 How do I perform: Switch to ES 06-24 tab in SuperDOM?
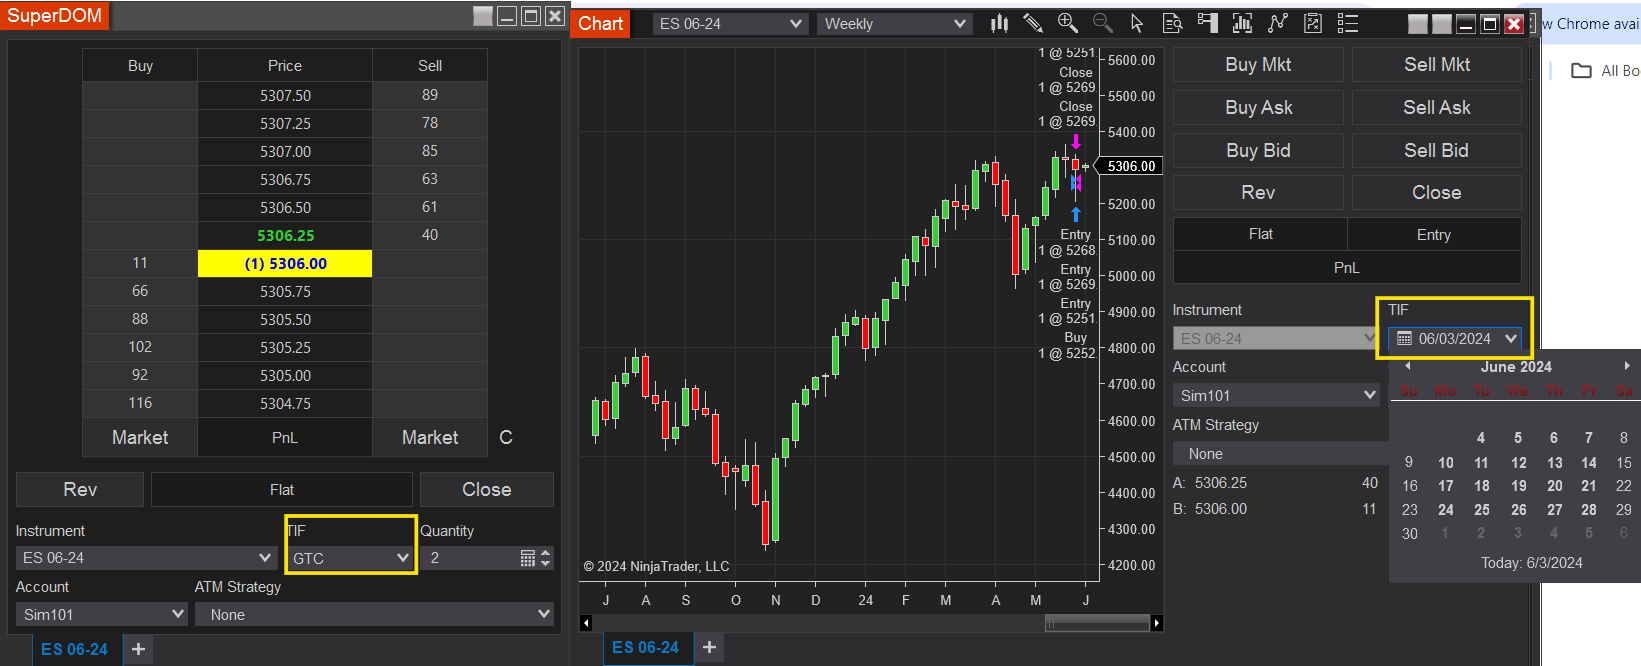pos(74,649)
